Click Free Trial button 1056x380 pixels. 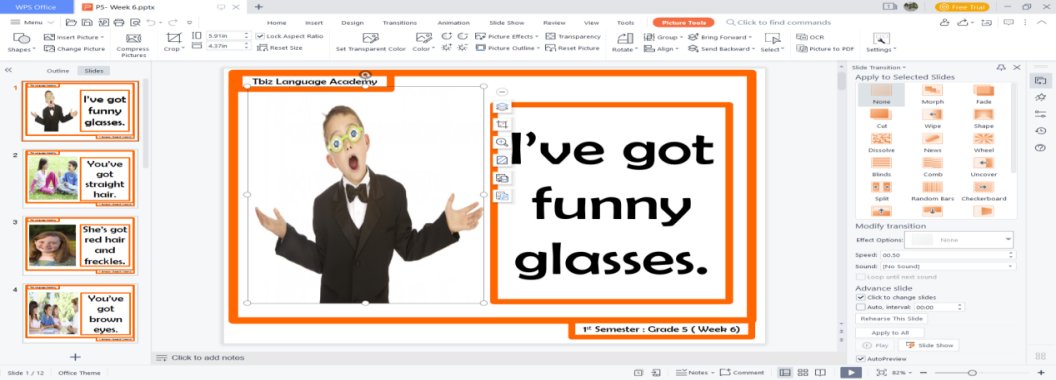pos(962,7)
